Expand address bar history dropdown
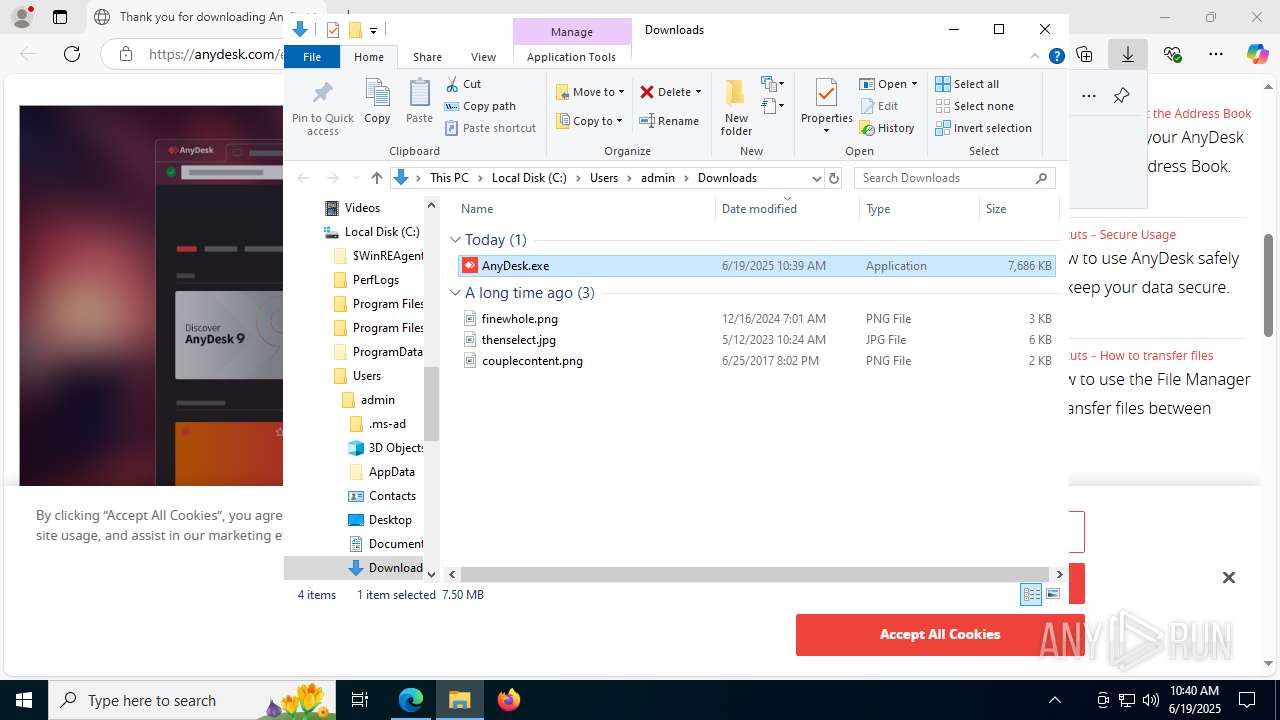 tap(816, 178)
